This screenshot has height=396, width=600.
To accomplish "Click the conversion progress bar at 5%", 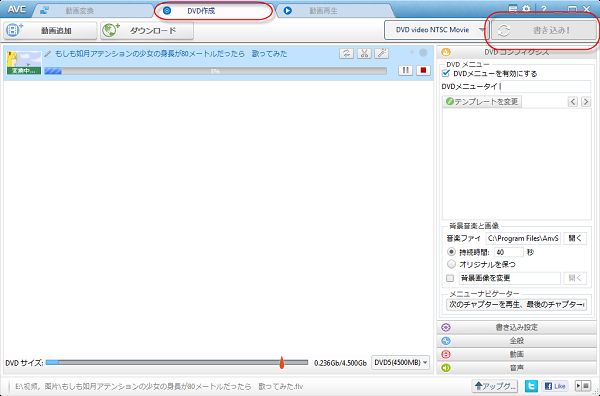I will coord(215,71).
